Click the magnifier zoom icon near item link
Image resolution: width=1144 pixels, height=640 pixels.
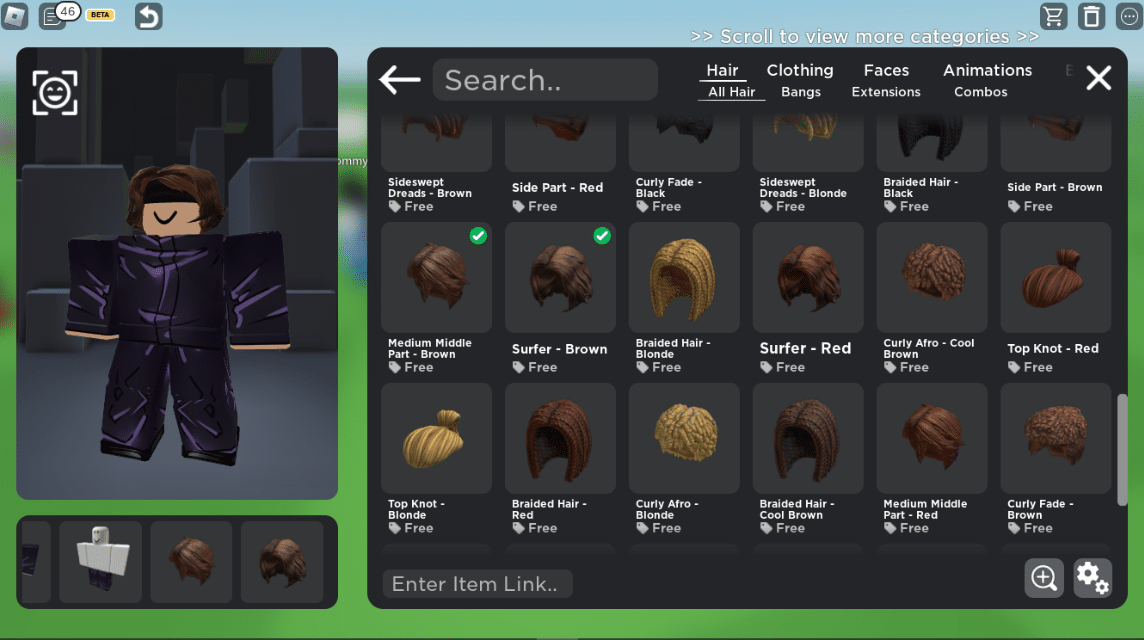[1043, 578]
